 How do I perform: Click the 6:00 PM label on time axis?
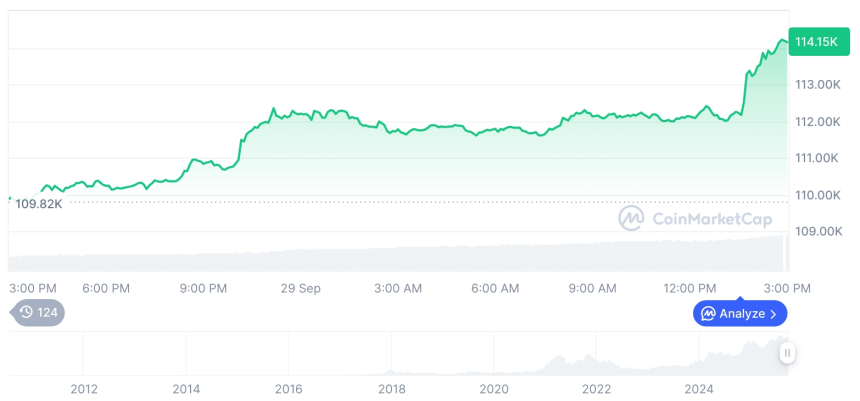[106, 288]
